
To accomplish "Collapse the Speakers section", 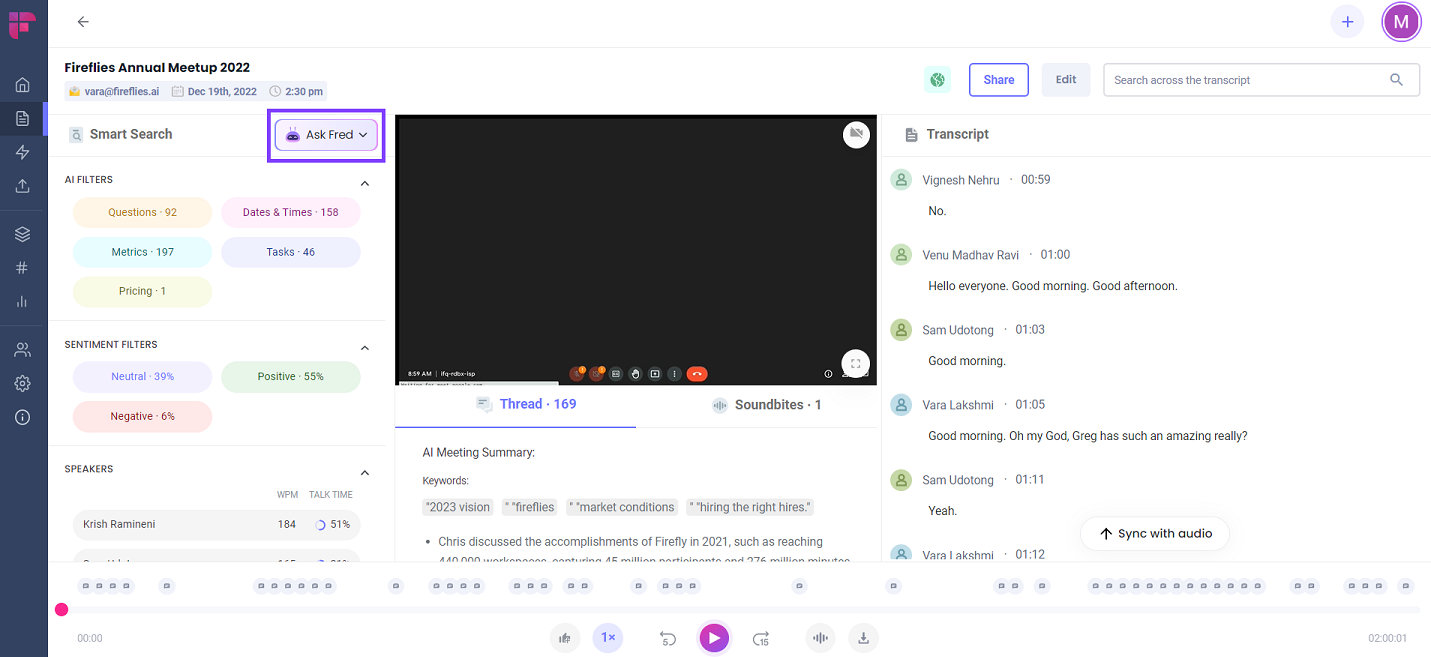I will [x=365, y=472].
